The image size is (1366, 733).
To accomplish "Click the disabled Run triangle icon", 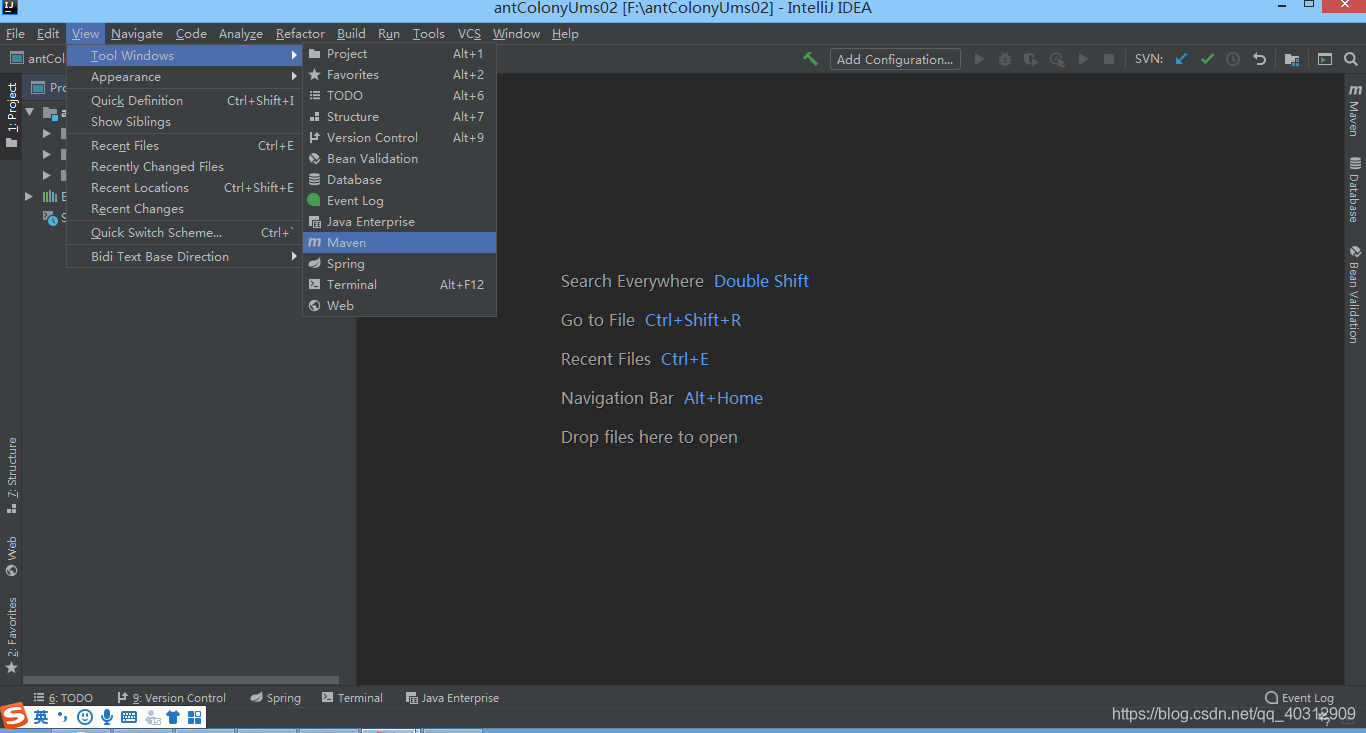I will 979,59.
